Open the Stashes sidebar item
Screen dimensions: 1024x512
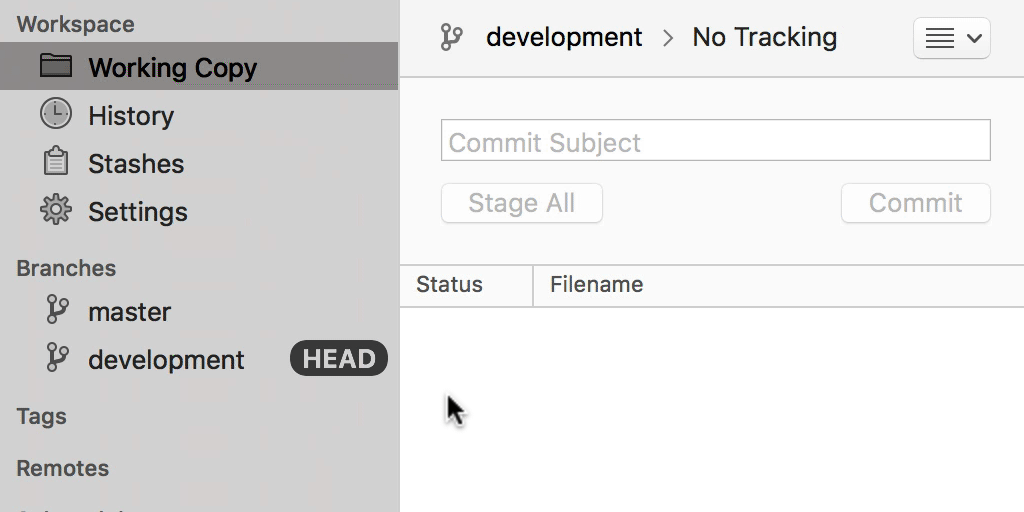[x=136, y=164]
